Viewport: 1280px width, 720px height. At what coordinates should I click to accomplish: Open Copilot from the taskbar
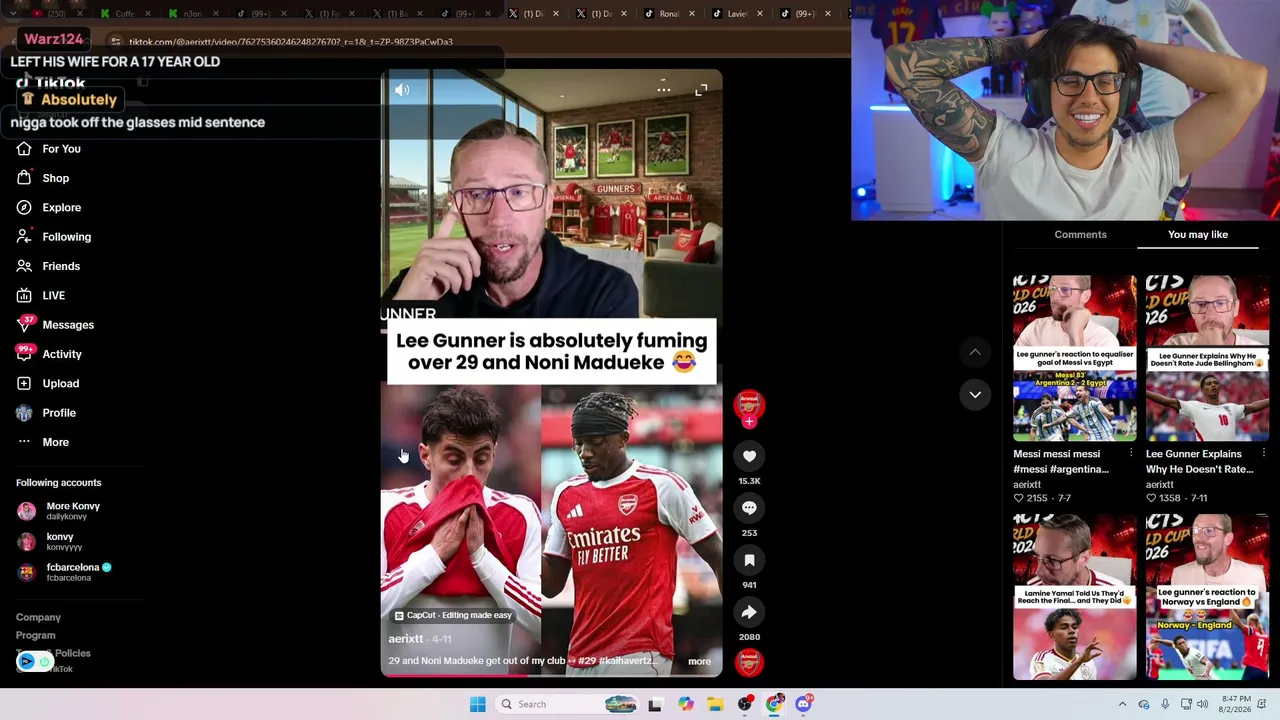[685, 704]
